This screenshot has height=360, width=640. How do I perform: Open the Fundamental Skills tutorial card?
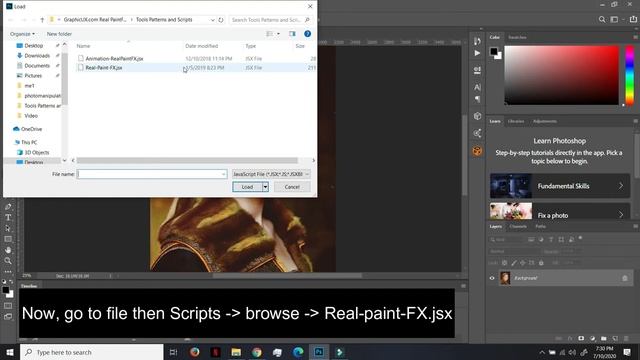560,186
